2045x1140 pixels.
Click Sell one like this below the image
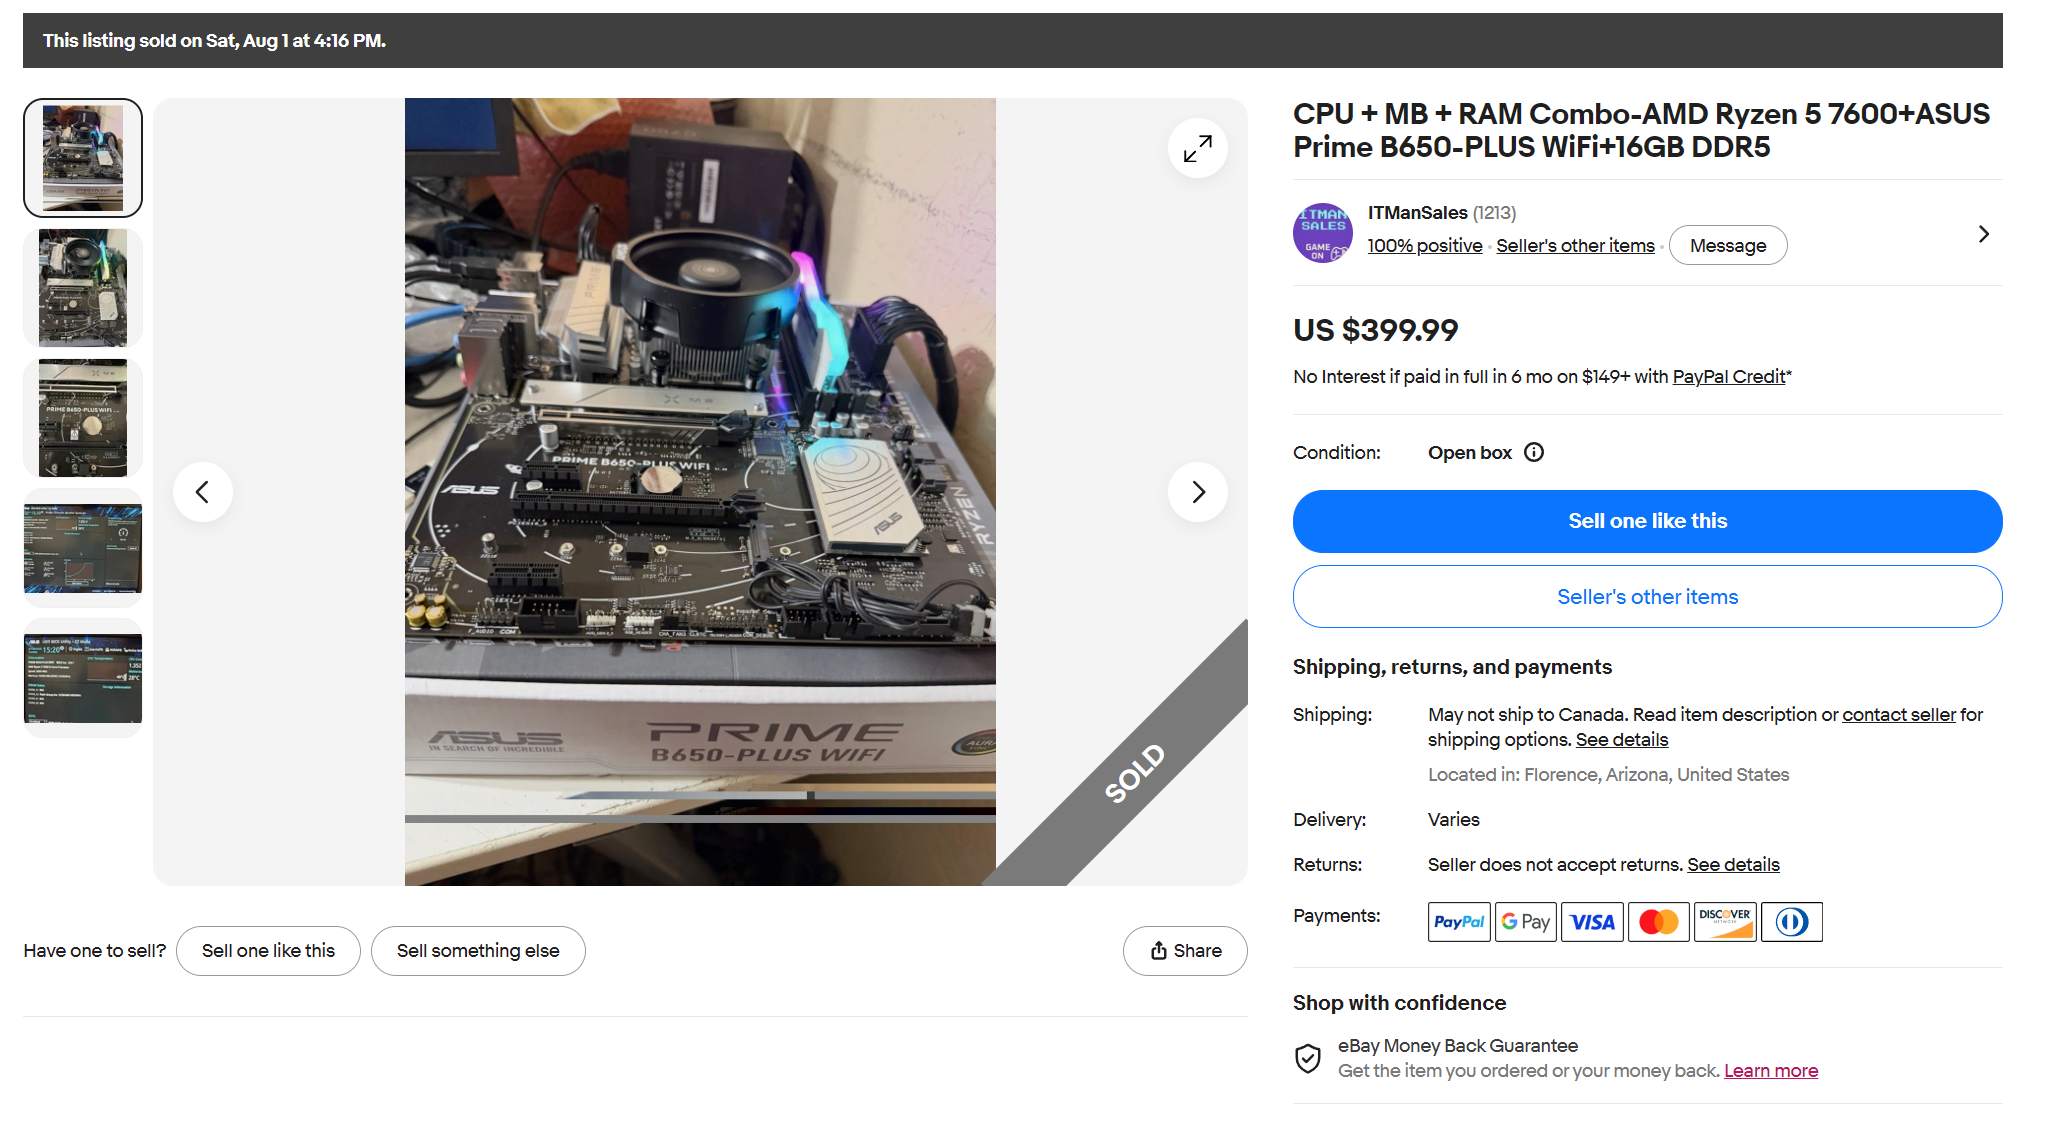click(268, 951)
